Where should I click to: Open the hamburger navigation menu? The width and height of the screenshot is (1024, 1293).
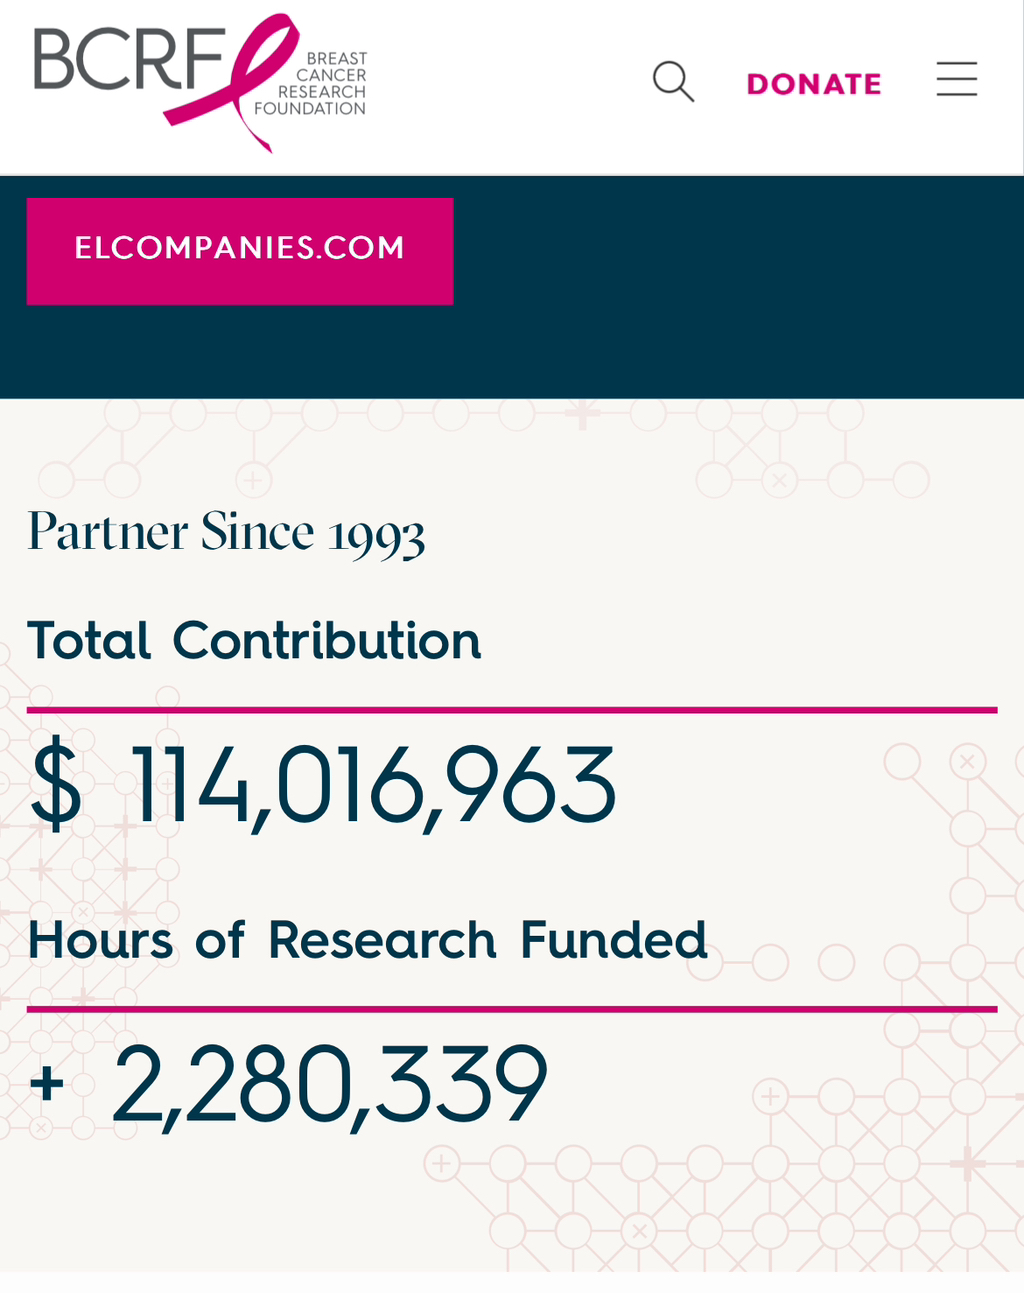[x=956, y=79]
